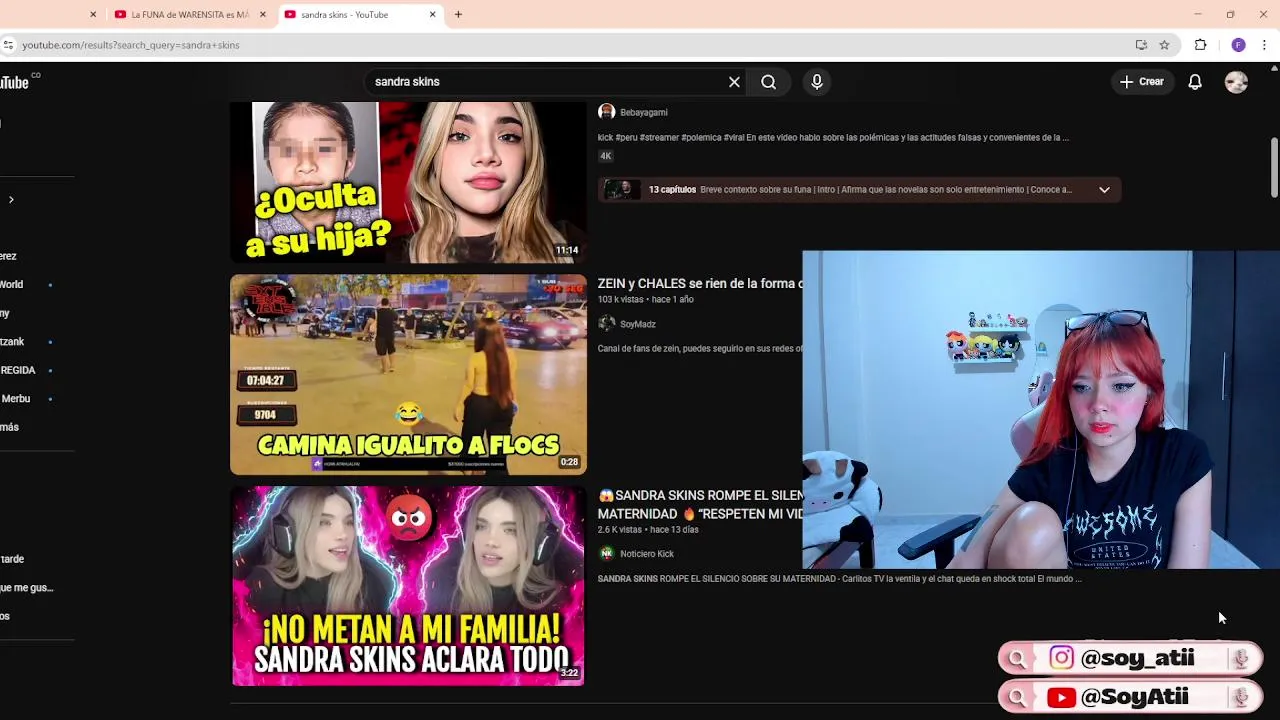
Task: Open the 'CAMINA IGUALITO A FLOCS' thumbnail
Action: 408,374
